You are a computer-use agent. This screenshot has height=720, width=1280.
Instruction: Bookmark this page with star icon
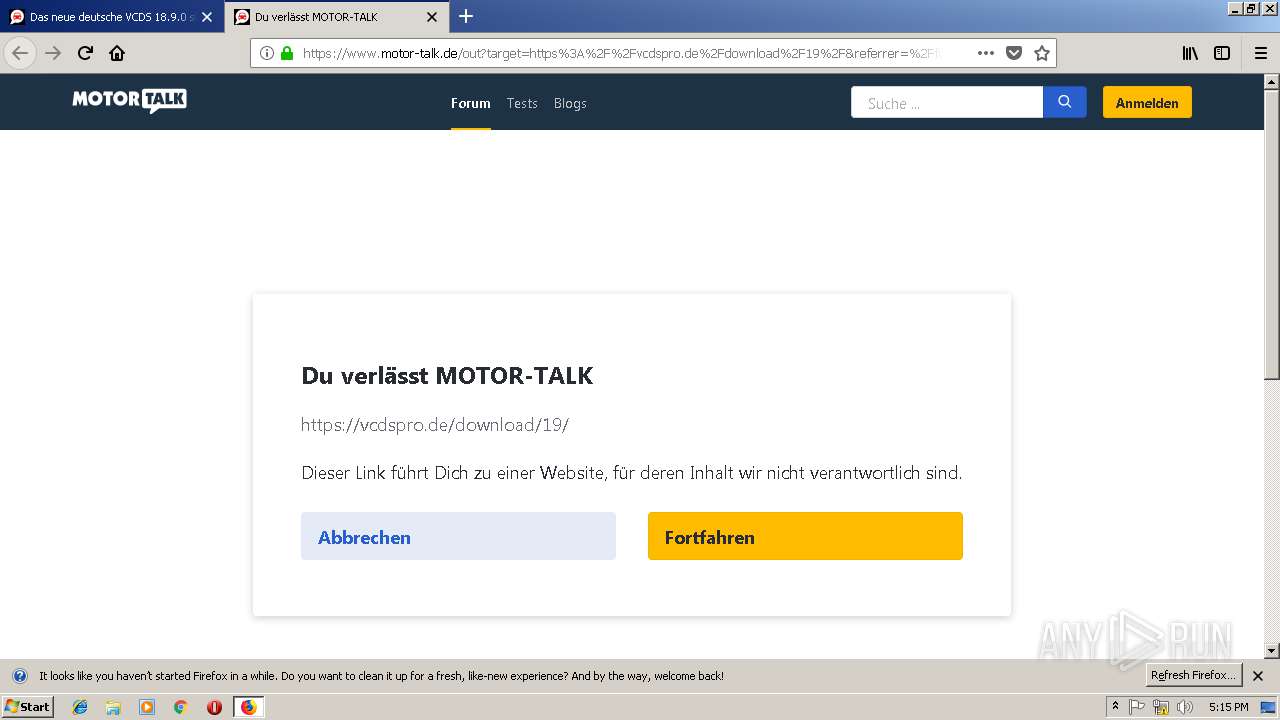(x=1042, y=53)
